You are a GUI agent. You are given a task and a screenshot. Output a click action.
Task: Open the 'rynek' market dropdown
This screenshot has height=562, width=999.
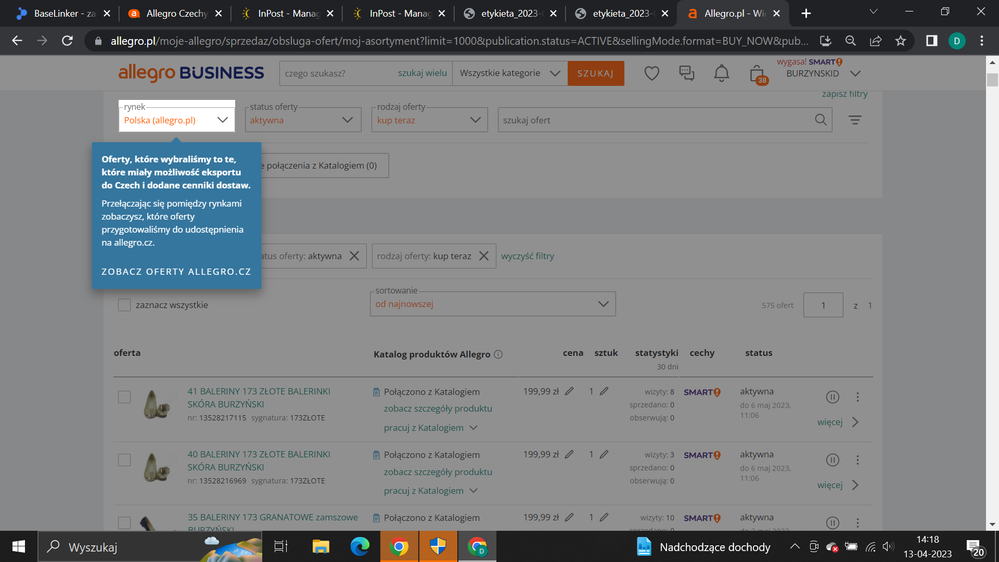(x=177, y=120)
